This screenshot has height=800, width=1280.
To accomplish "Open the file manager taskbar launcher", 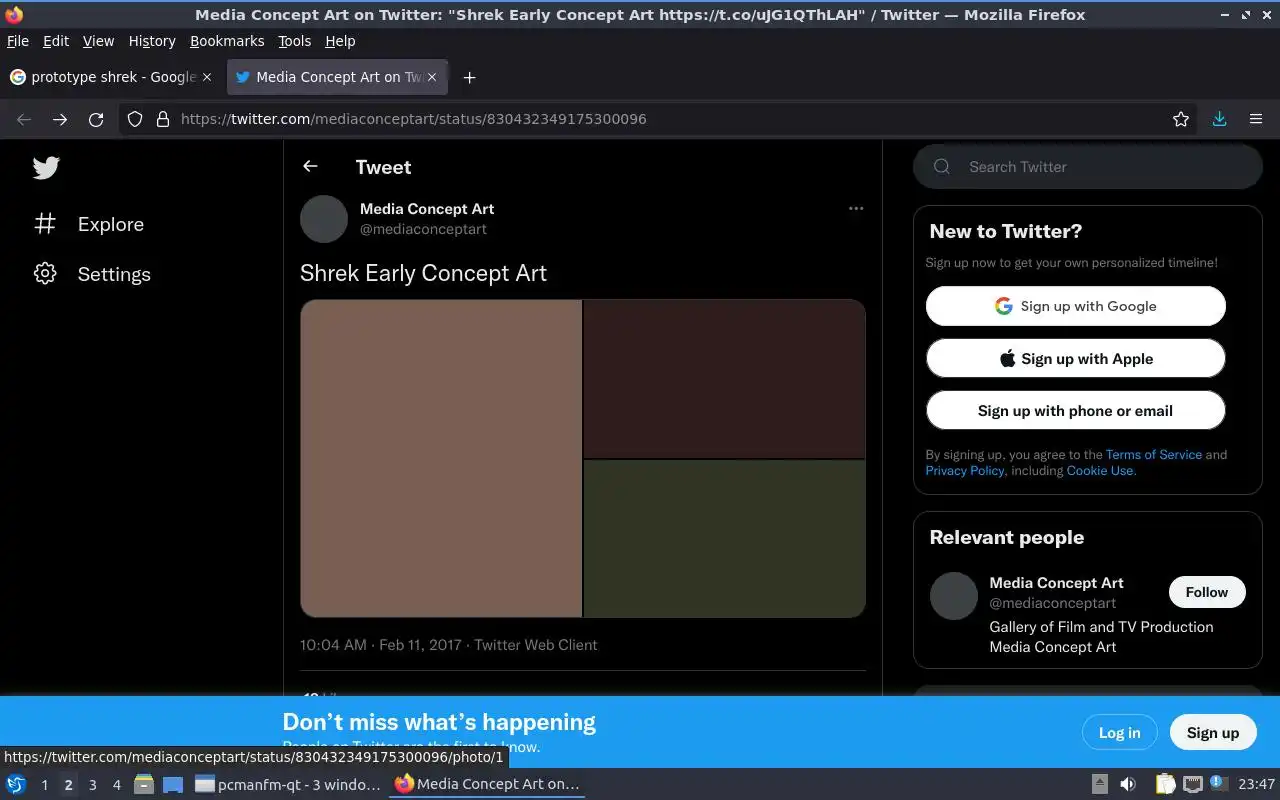I will [144, 784].
